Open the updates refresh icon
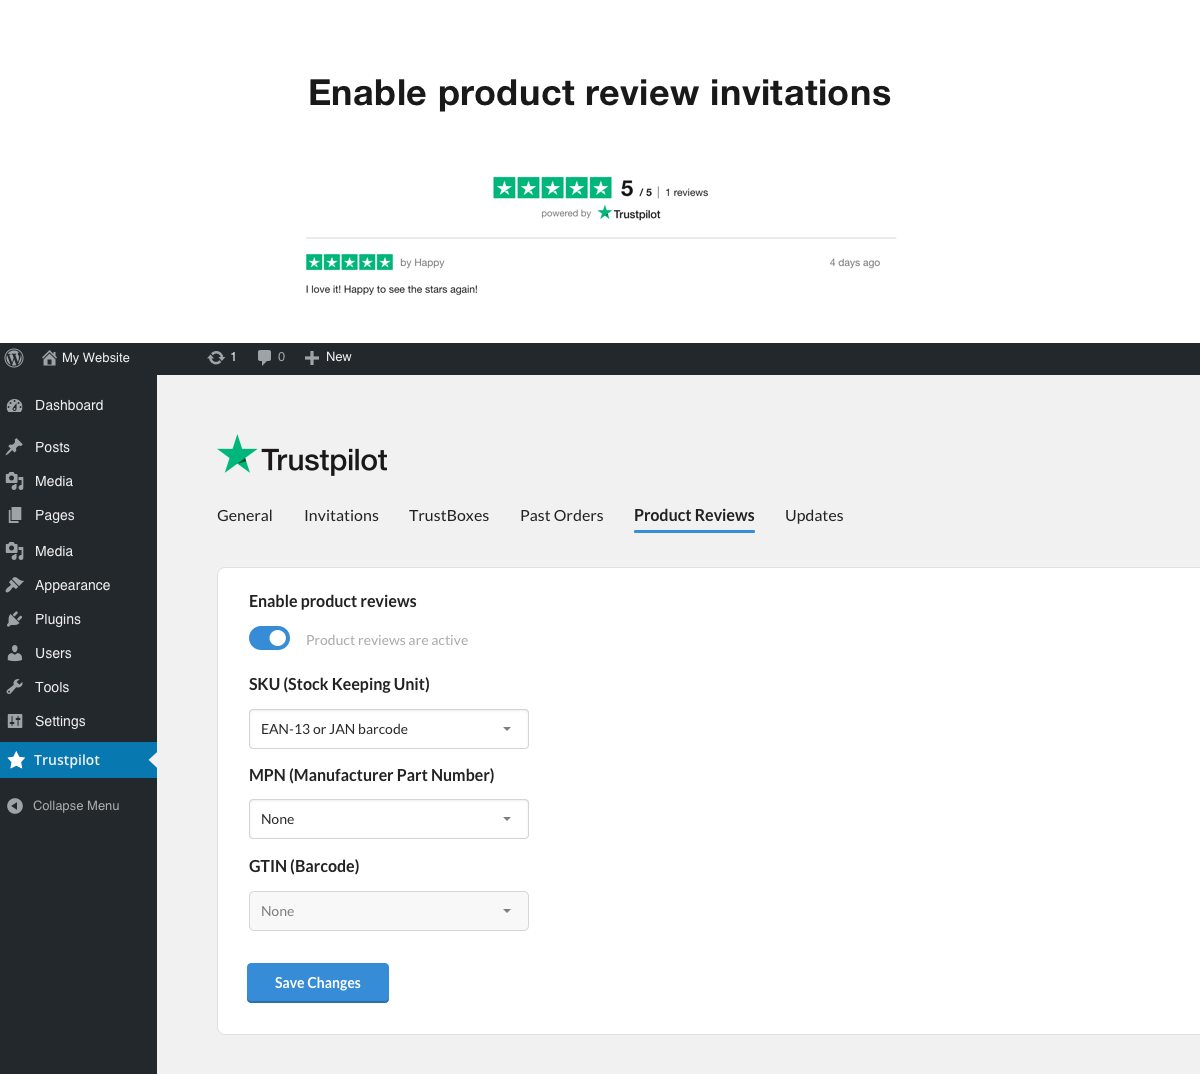The height and width of the screenshot is (1074, 1200). [x=216, y=357]
